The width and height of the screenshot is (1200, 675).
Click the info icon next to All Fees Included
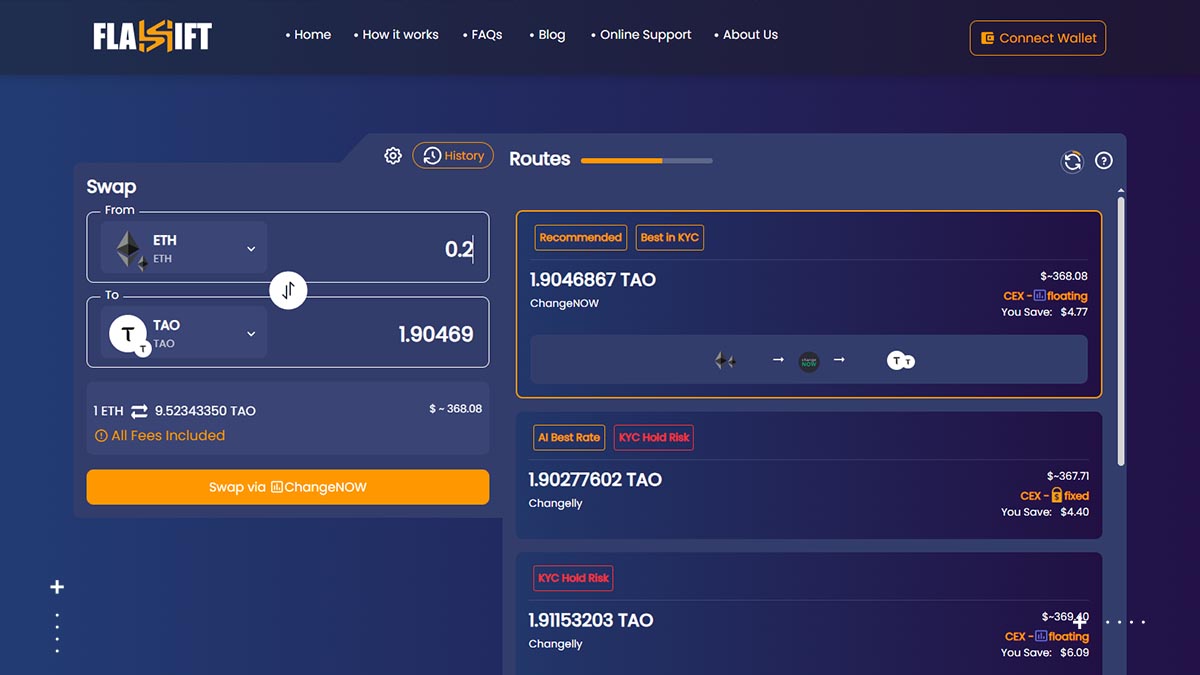point(101,436)
